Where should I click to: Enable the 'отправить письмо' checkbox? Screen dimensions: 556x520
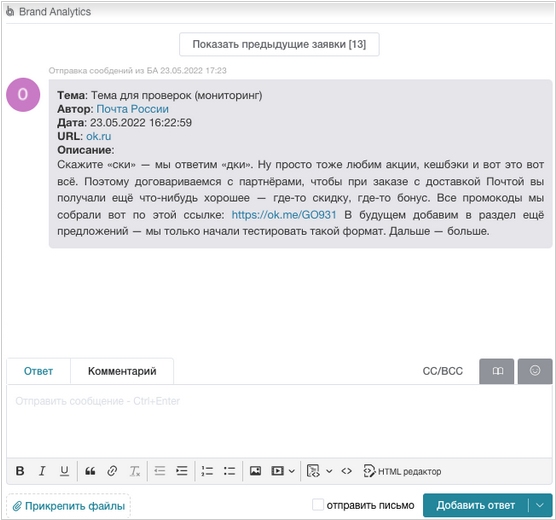tap(318, 505)
